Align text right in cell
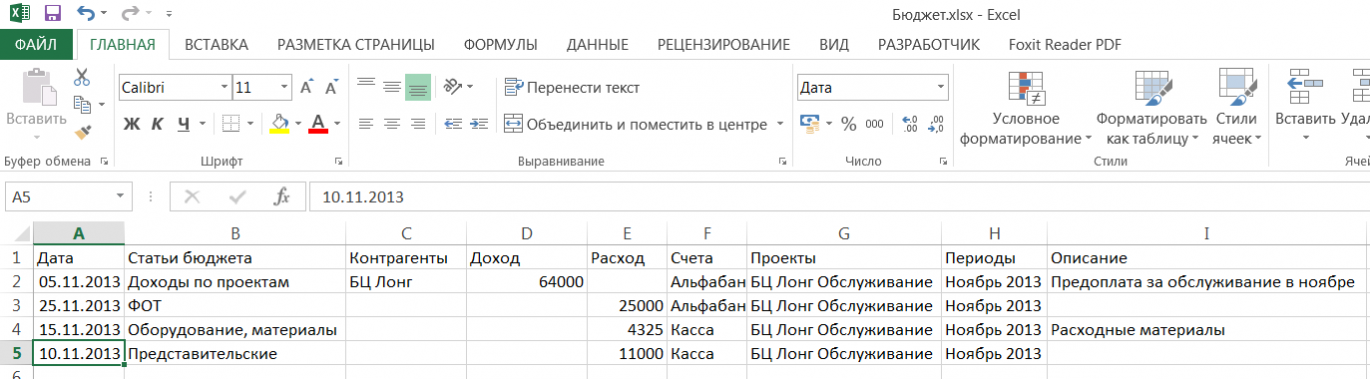 418,123
